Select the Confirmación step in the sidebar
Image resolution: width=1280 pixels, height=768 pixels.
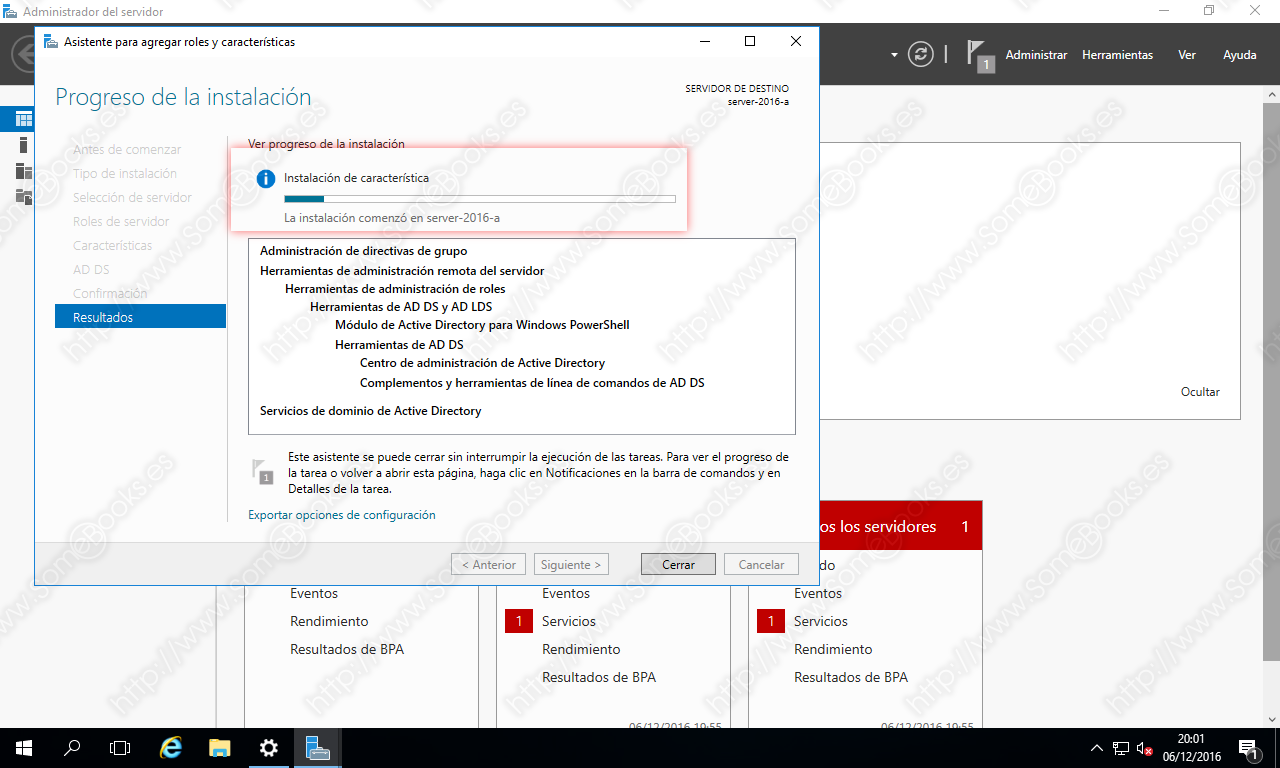[110, 293]
